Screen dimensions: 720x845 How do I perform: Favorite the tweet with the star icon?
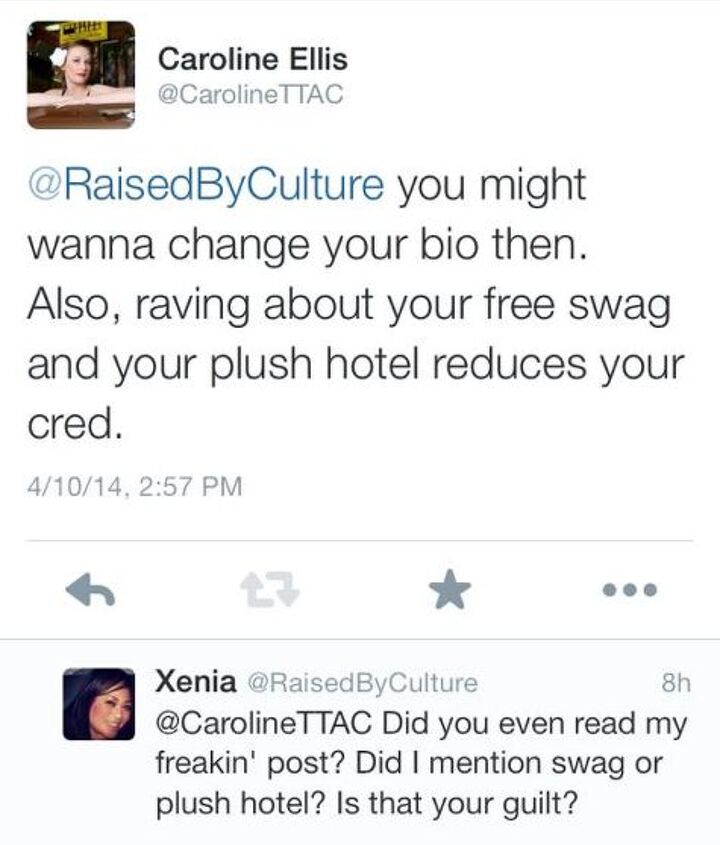[449, 591]
